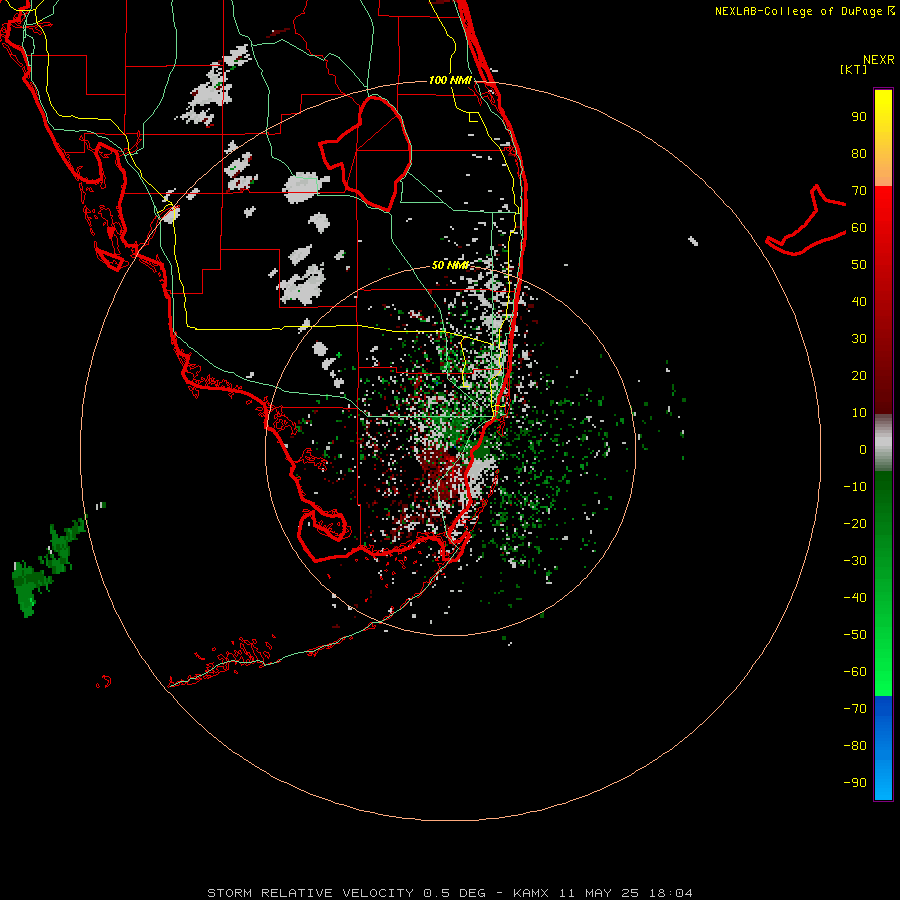Click the 50 NMI range ring label
Screen dimensions: 900x900
click(x=451, y=265)
